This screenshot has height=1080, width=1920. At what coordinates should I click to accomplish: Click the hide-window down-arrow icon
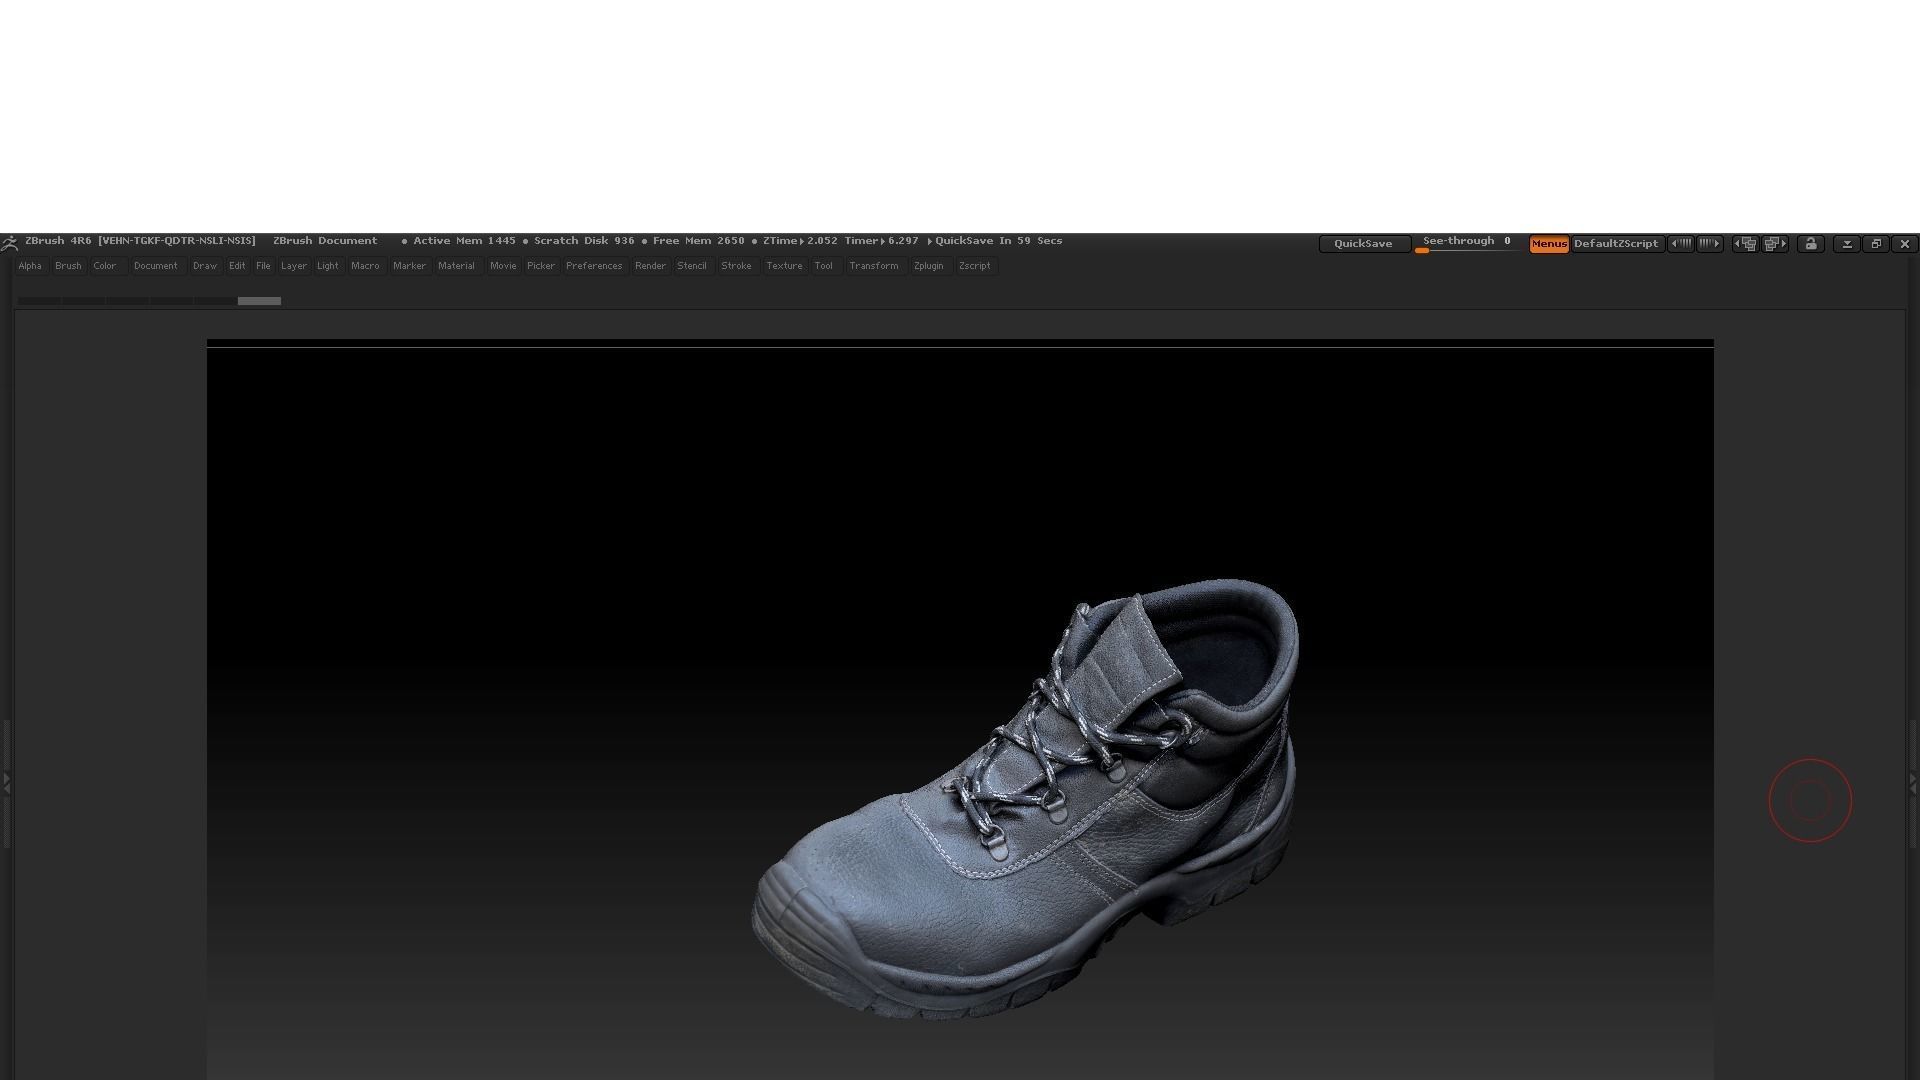click(1847, 244)
